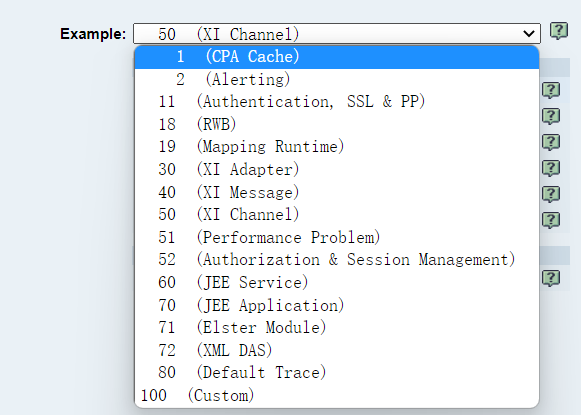Choose 70 (JEE Application)

tap(337, 305)
